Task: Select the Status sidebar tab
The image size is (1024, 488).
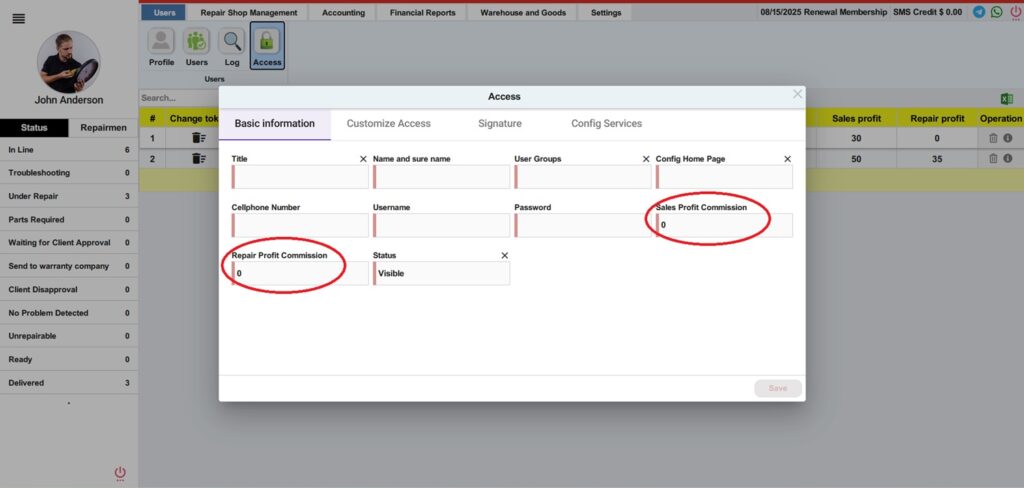Action: point(34,127)
